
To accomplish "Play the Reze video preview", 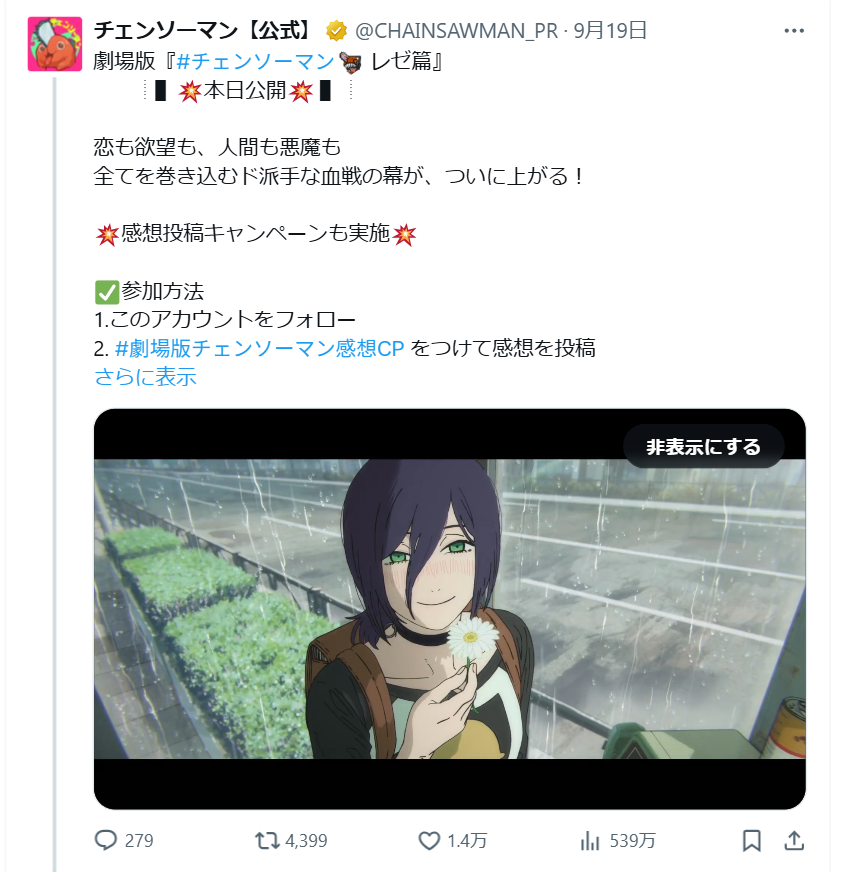I will pyautogui.click(x=449, y=609).
